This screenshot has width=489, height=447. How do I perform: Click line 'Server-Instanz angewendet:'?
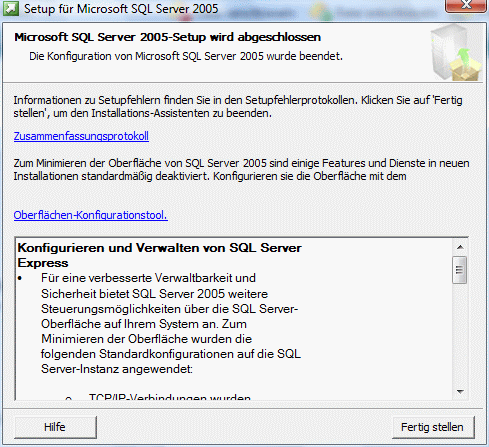[117, 369]
